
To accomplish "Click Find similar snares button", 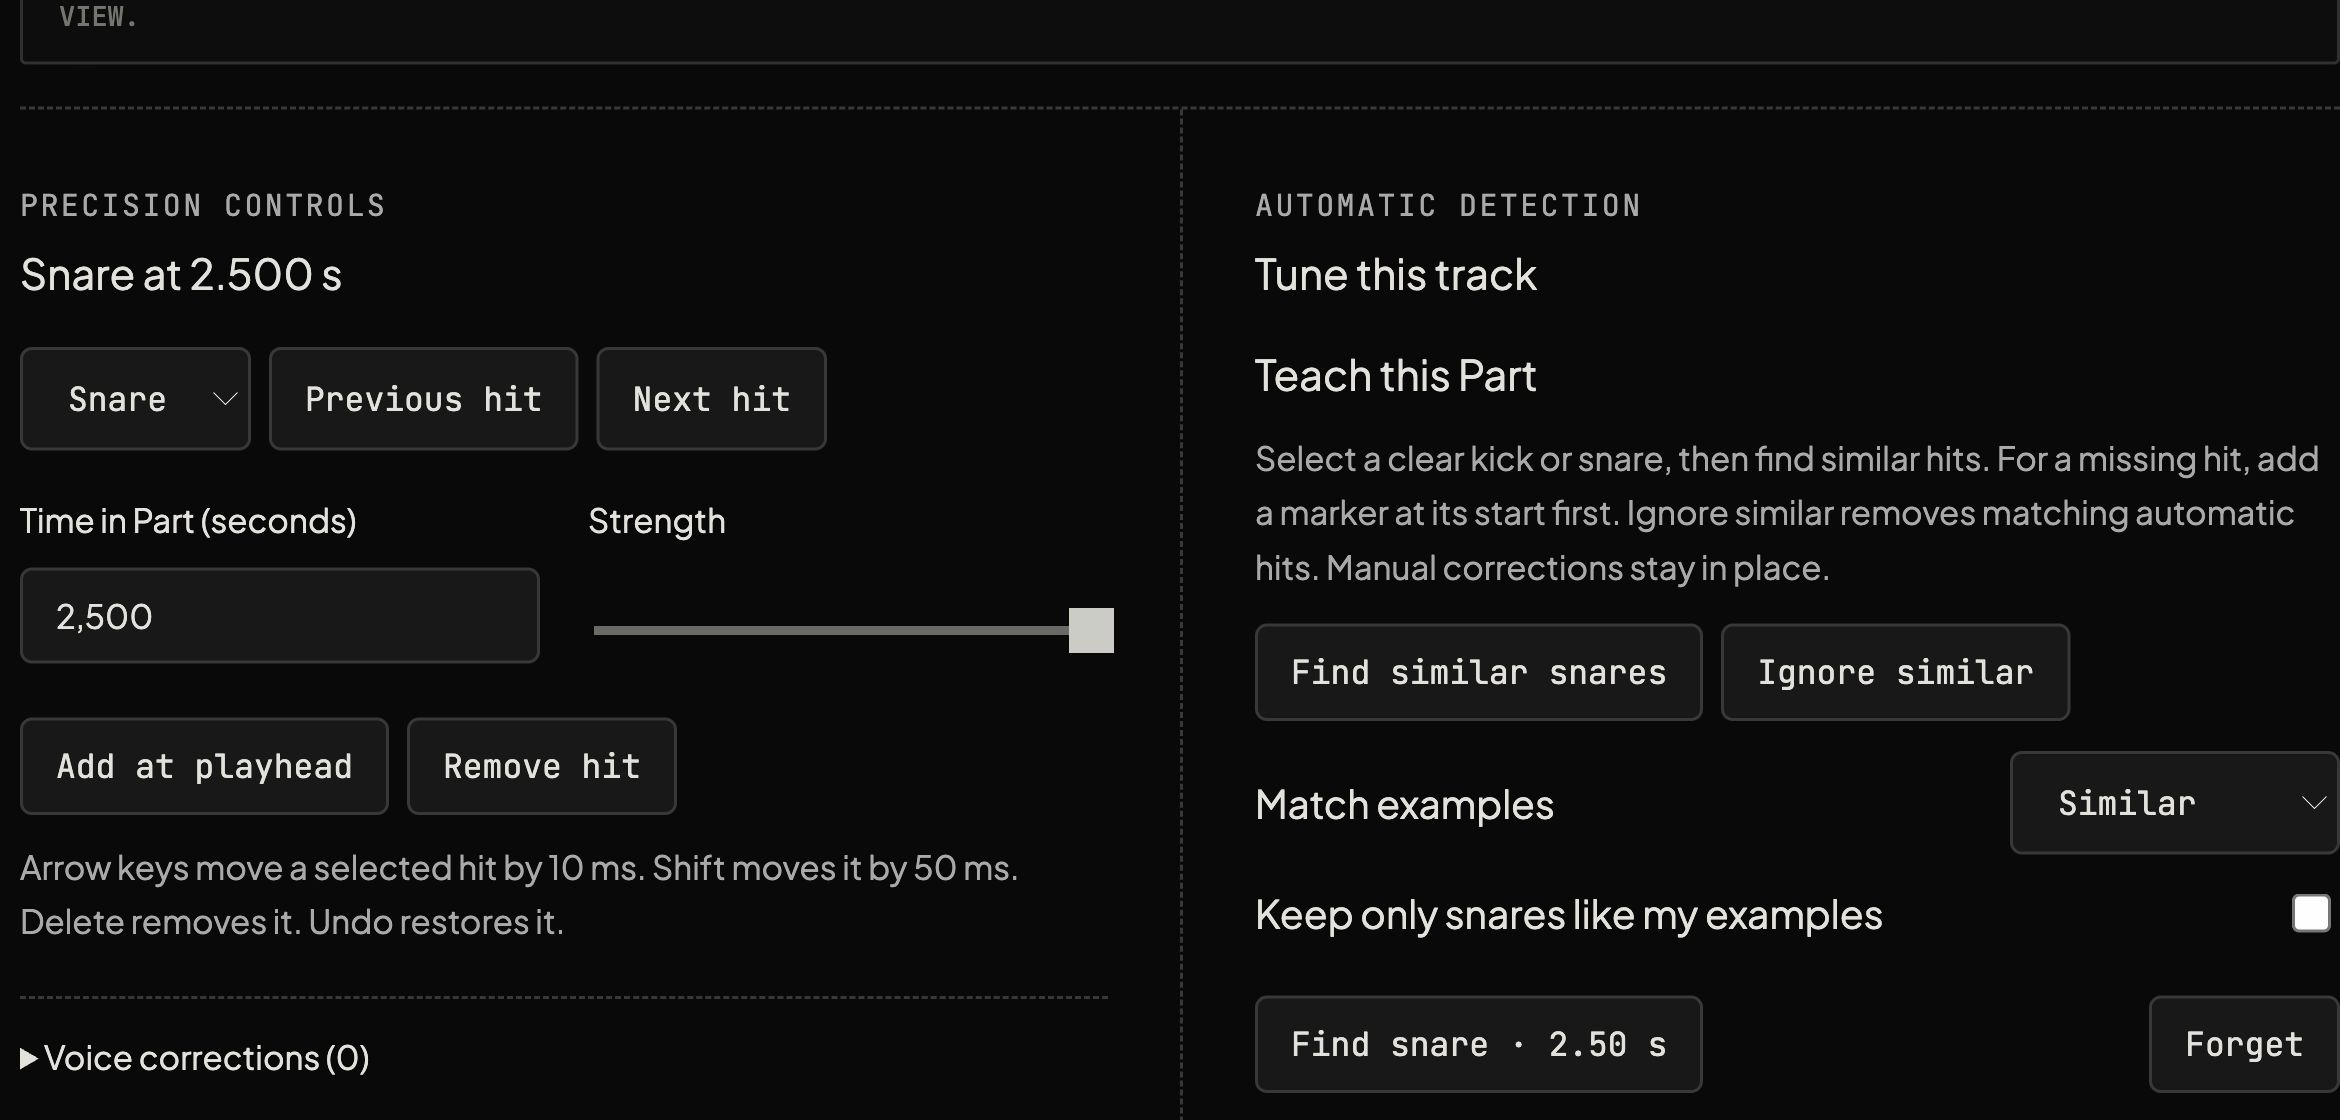I will click(1478, 672).
